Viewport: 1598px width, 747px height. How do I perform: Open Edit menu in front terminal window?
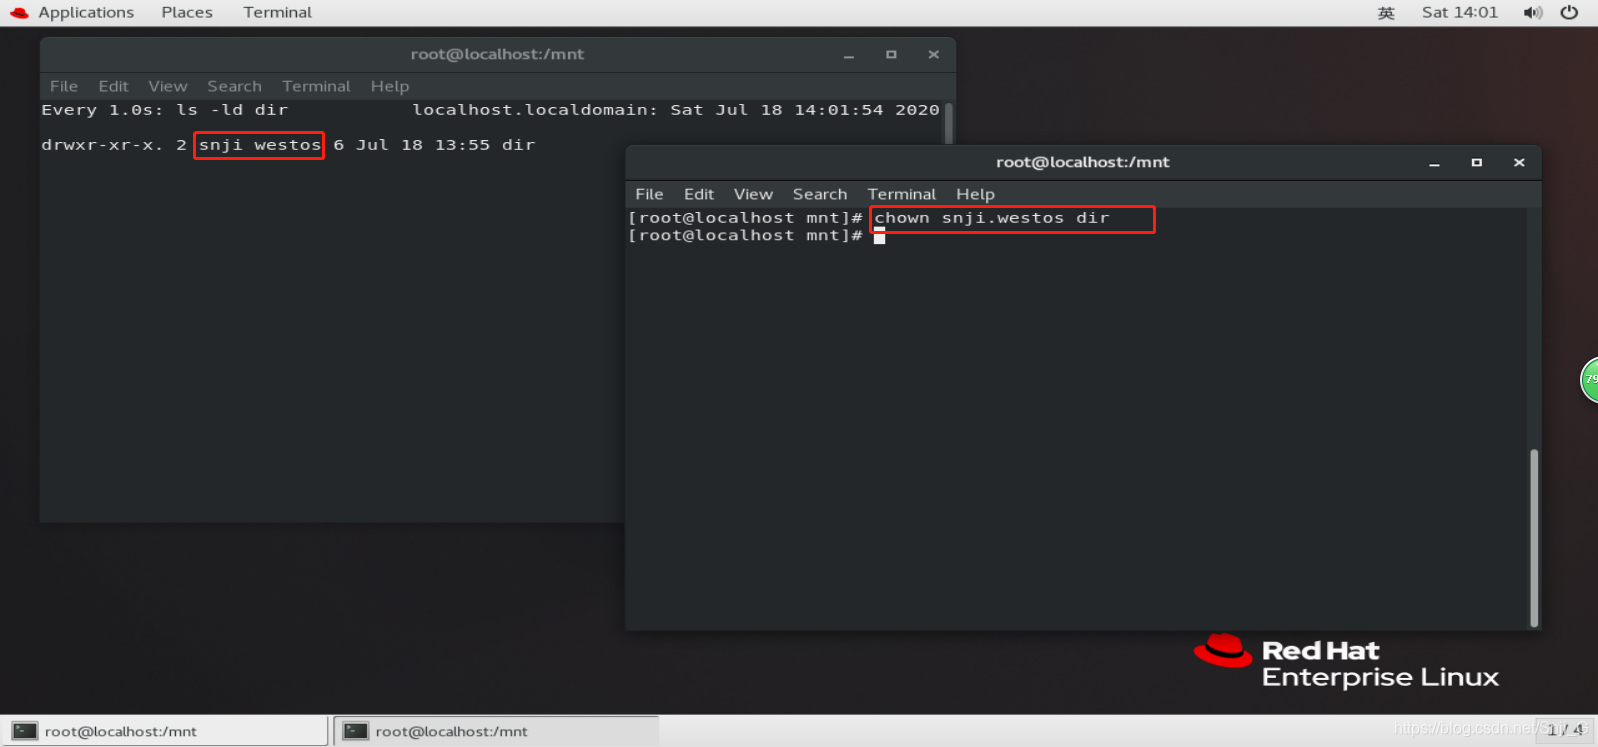[x=699, y=194]
